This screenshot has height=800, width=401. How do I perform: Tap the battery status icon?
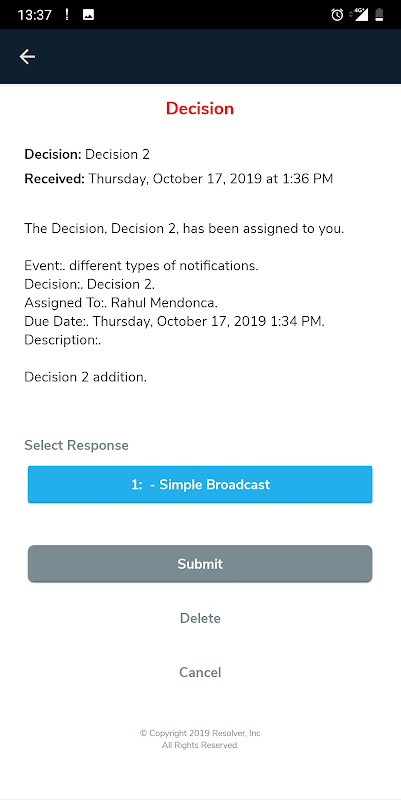(x=379, y=15)
